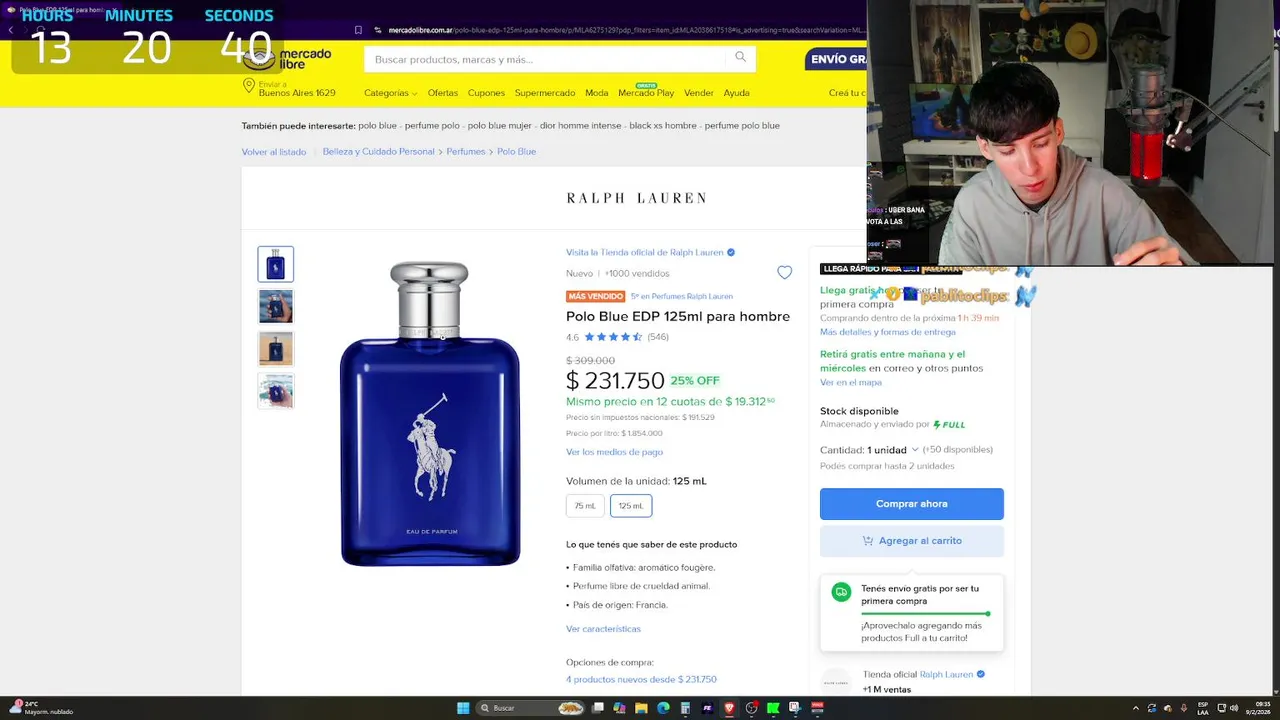
Task: Open Moda in the top navigation
Action: (x=597, y=93)
